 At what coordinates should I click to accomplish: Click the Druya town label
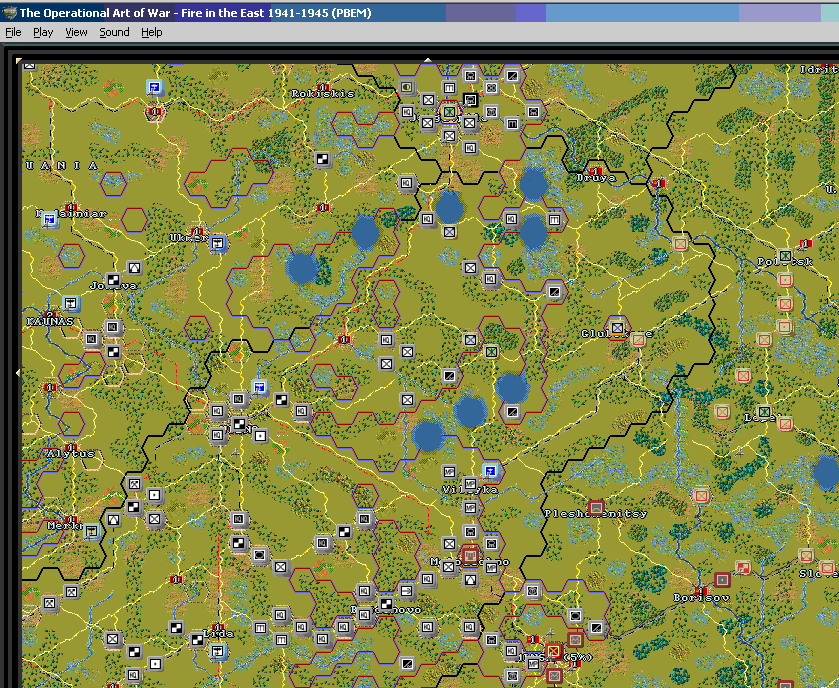[x=596, y=178]
